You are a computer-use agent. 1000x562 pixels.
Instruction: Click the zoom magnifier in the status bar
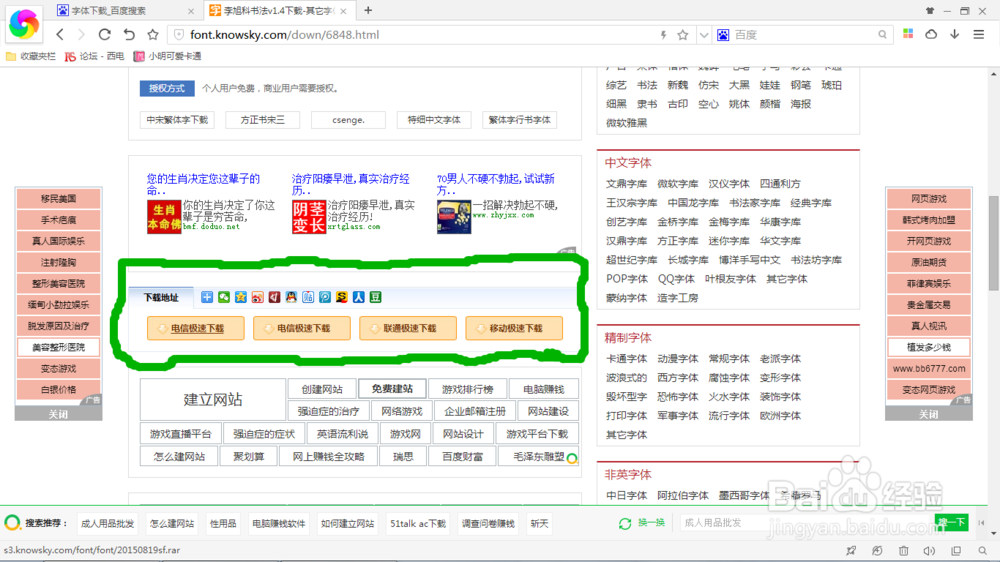(982, 551)
